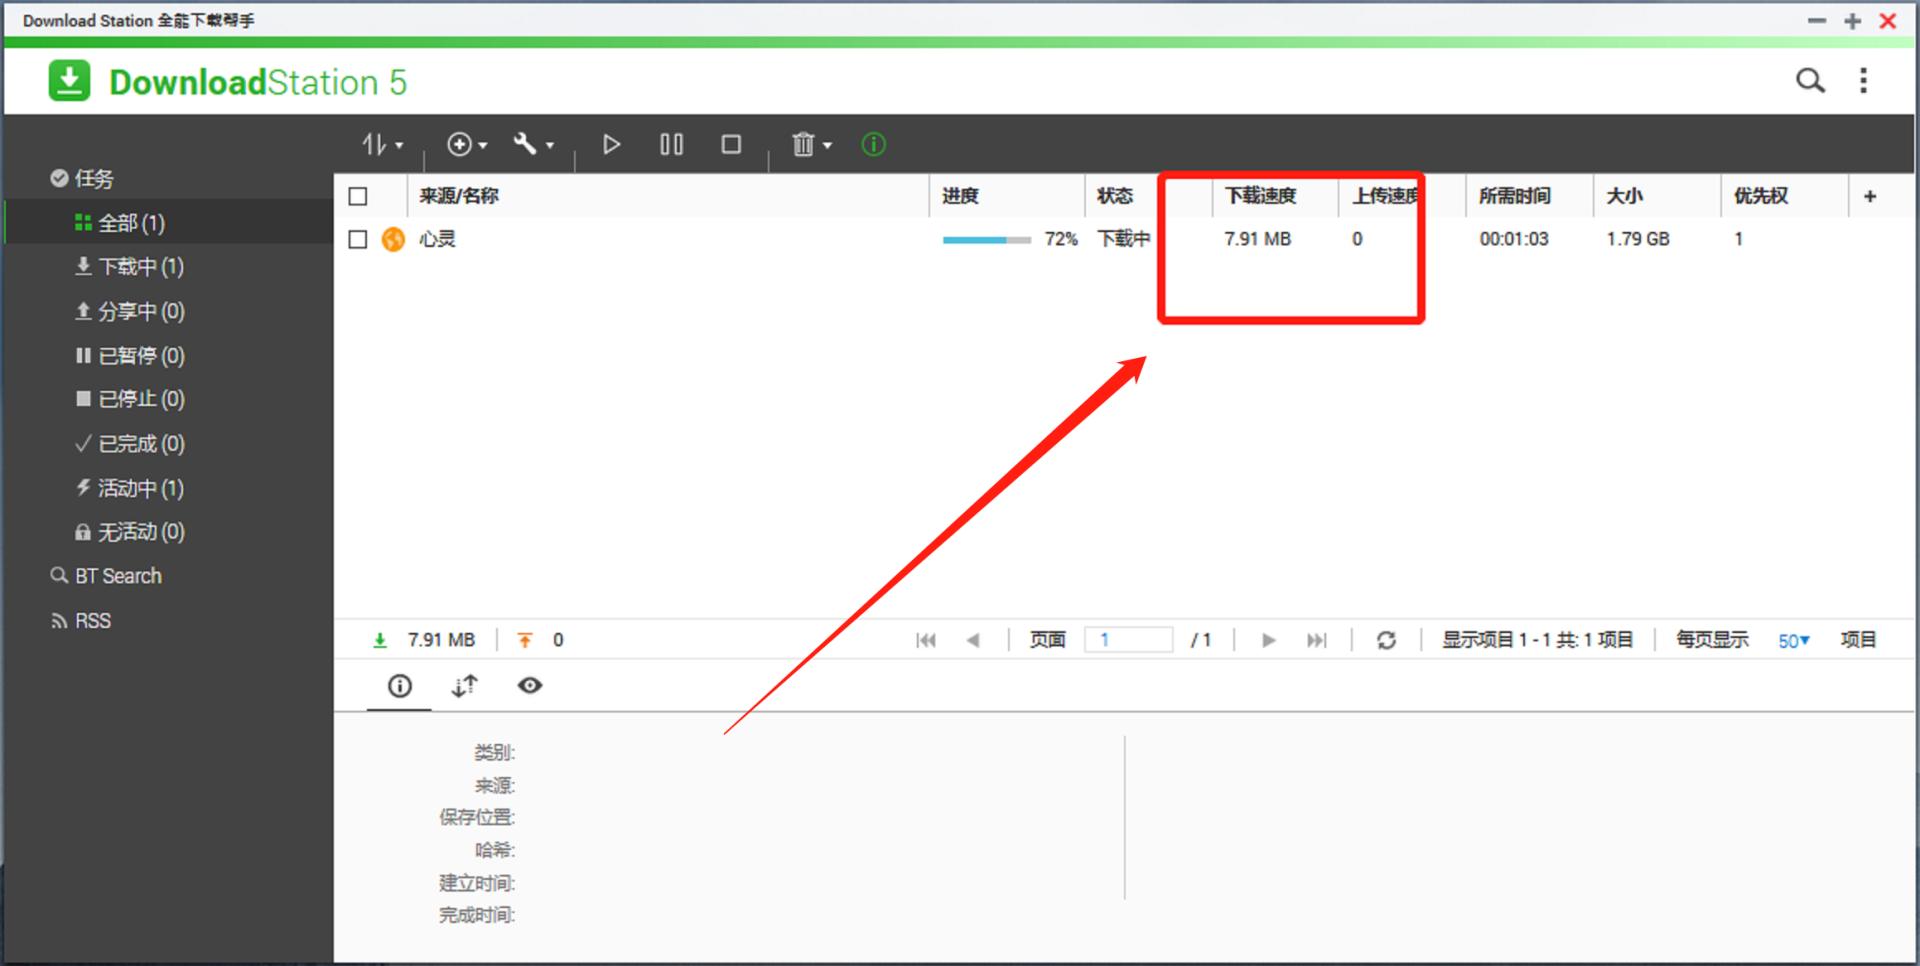Stop the selected task with square icon

coord(731,145)
